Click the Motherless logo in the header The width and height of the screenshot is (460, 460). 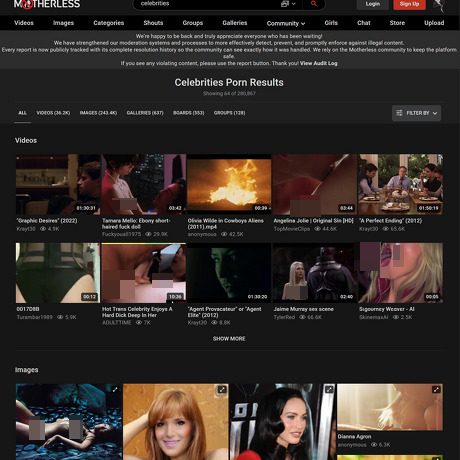(47, 4)
